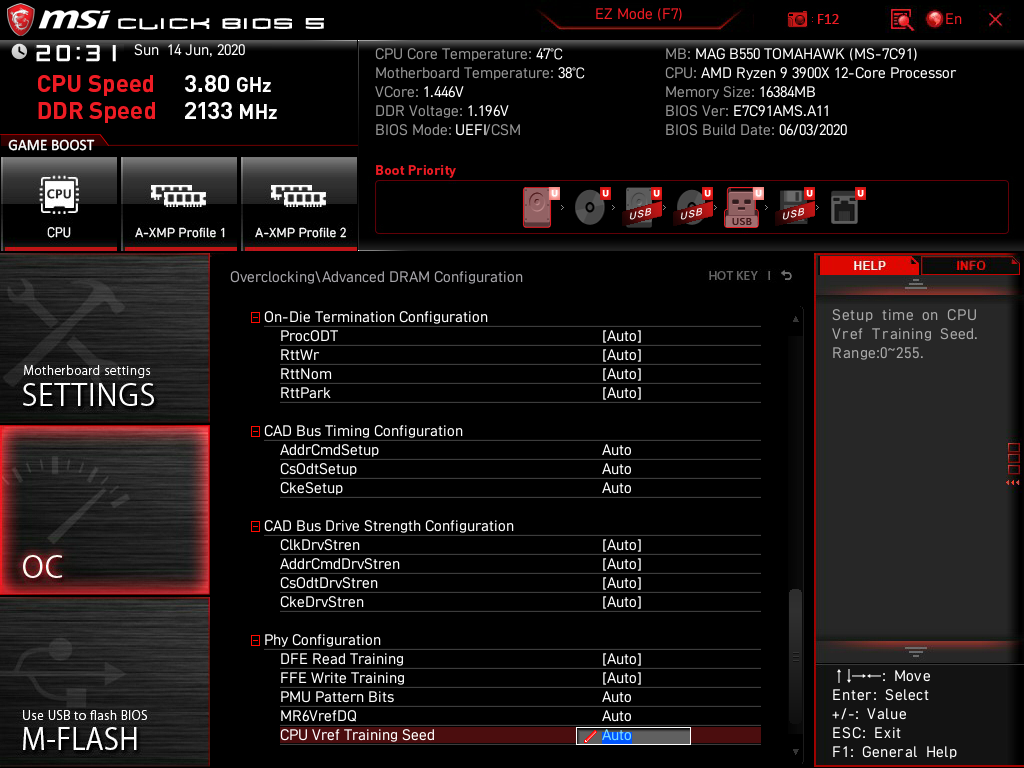Select the highlighted USB key boot icon
The width and height of the screenshot is (1024, 768).
(743, 207)
